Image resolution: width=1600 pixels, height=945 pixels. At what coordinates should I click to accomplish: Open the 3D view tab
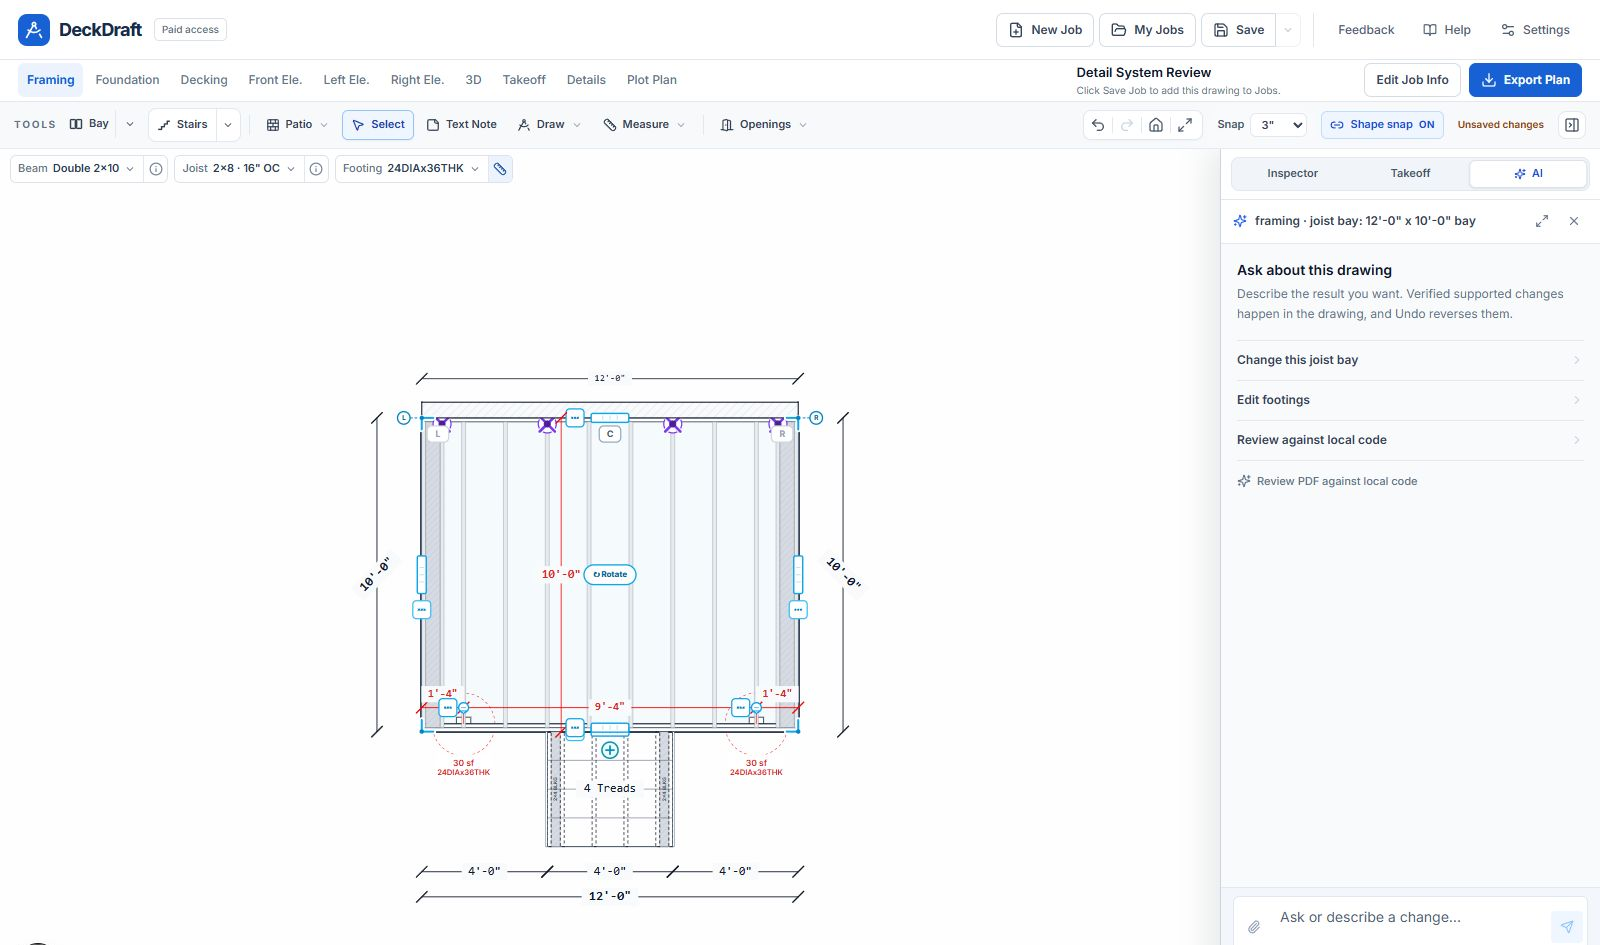473,80
